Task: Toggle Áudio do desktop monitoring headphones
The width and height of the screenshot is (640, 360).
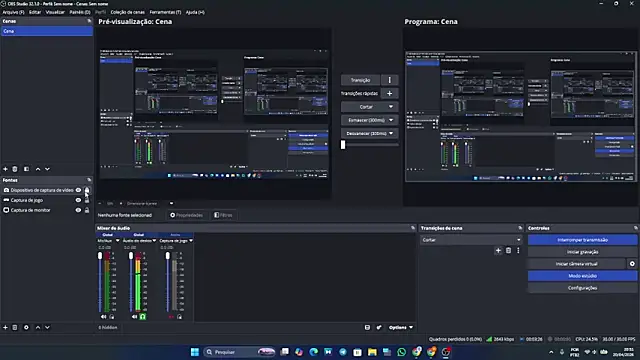Action: (142, 317)
